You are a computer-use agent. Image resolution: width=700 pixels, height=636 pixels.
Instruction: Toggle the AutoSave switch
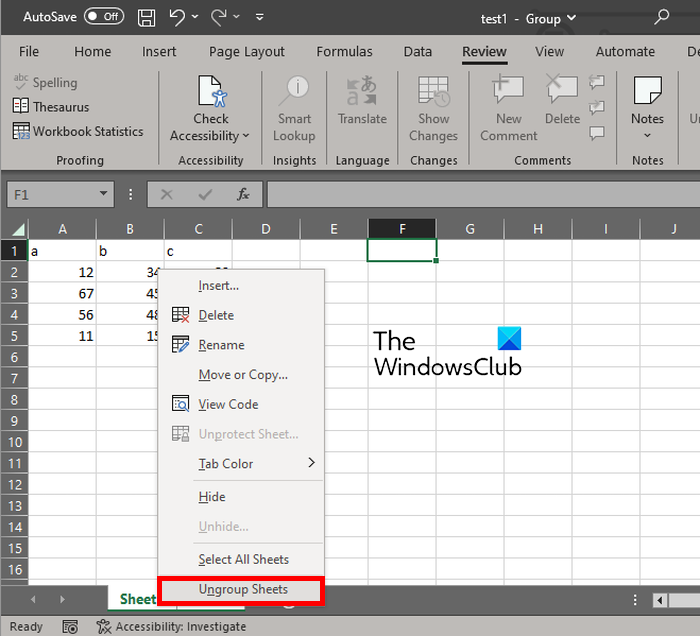coord(104,17)
